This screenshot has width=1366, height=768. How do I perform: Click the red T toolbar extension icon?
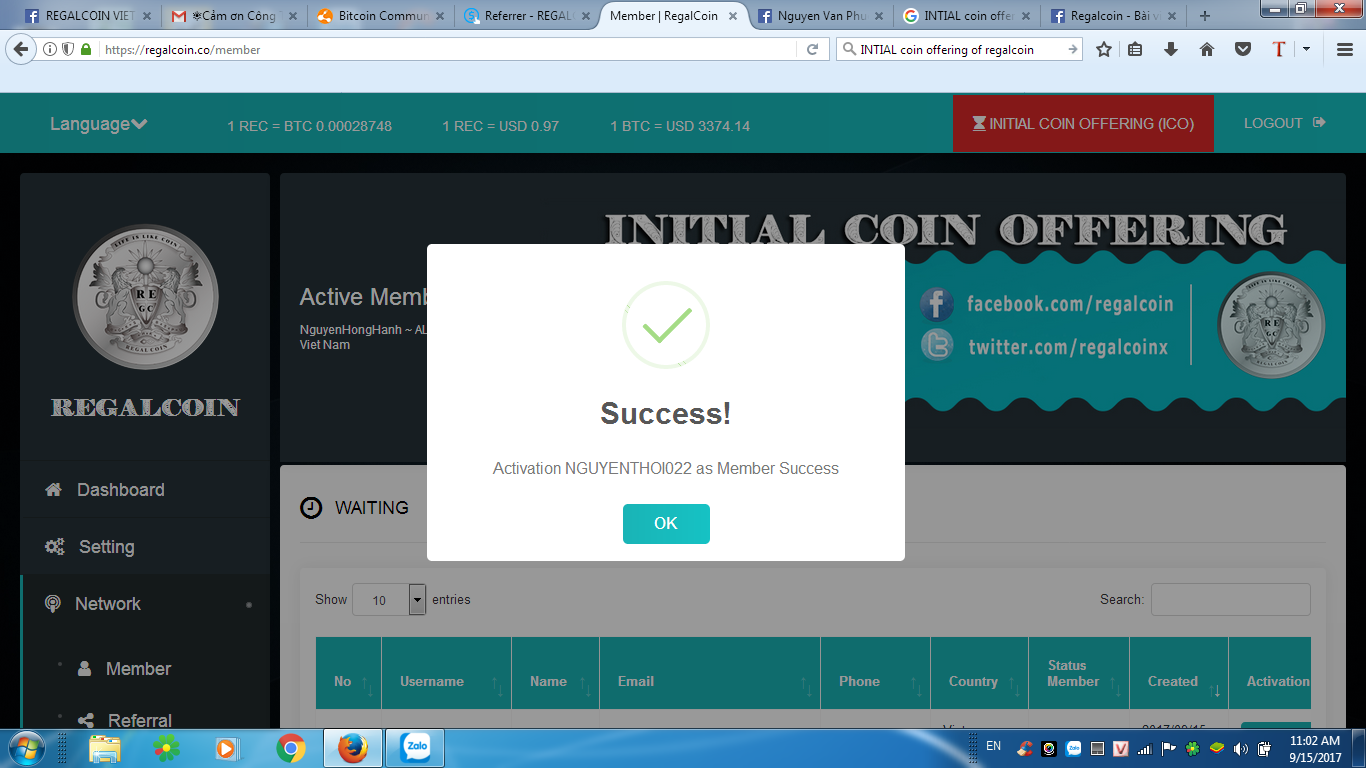coord(1279,49)
